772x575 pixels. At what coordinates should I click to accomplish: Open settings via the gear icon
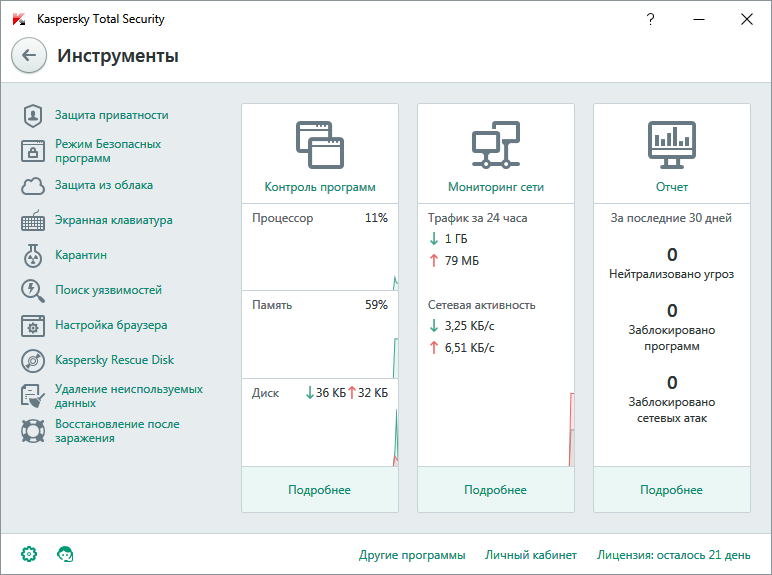pyautogui.click(x=29, y=554)
